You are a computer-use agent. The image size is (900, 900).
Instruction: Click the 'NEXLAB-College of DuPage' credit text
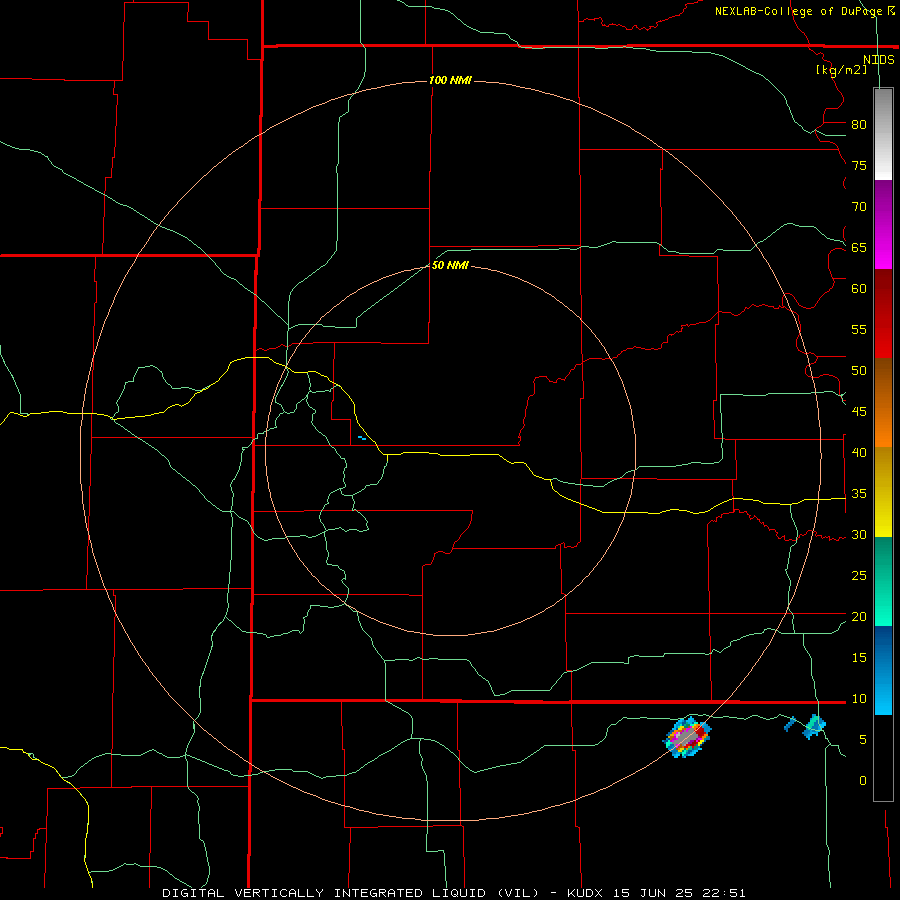[798, 11]
